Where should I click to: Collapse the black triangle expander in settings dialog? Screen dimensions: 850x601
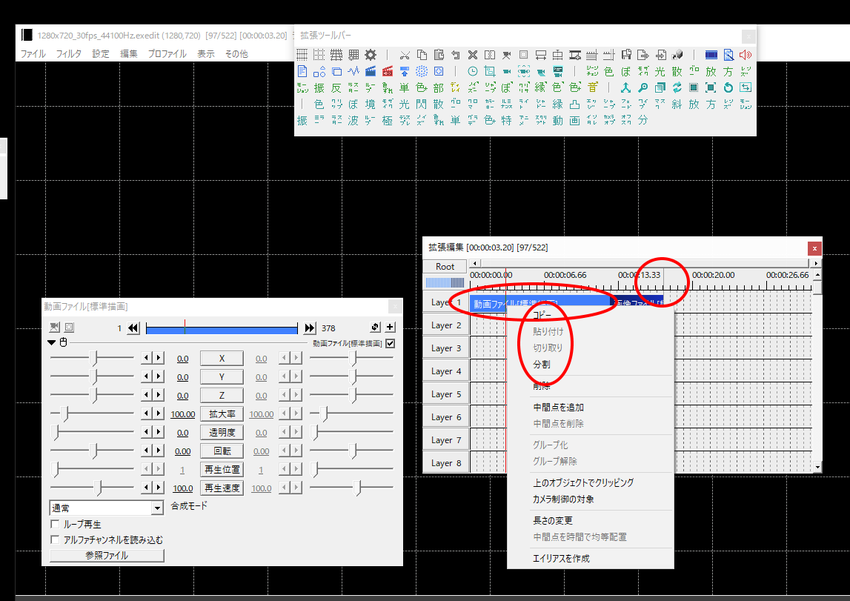click(x=51, y=342)
